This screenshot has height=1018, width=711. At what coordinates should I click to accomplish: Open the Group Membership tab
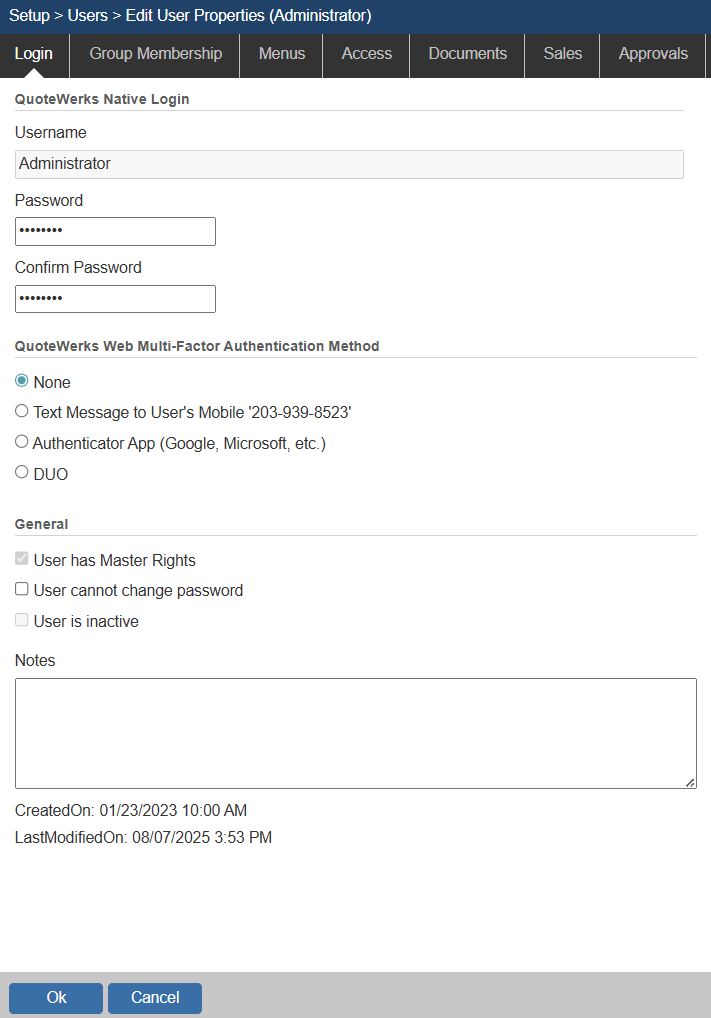(155, 54)
